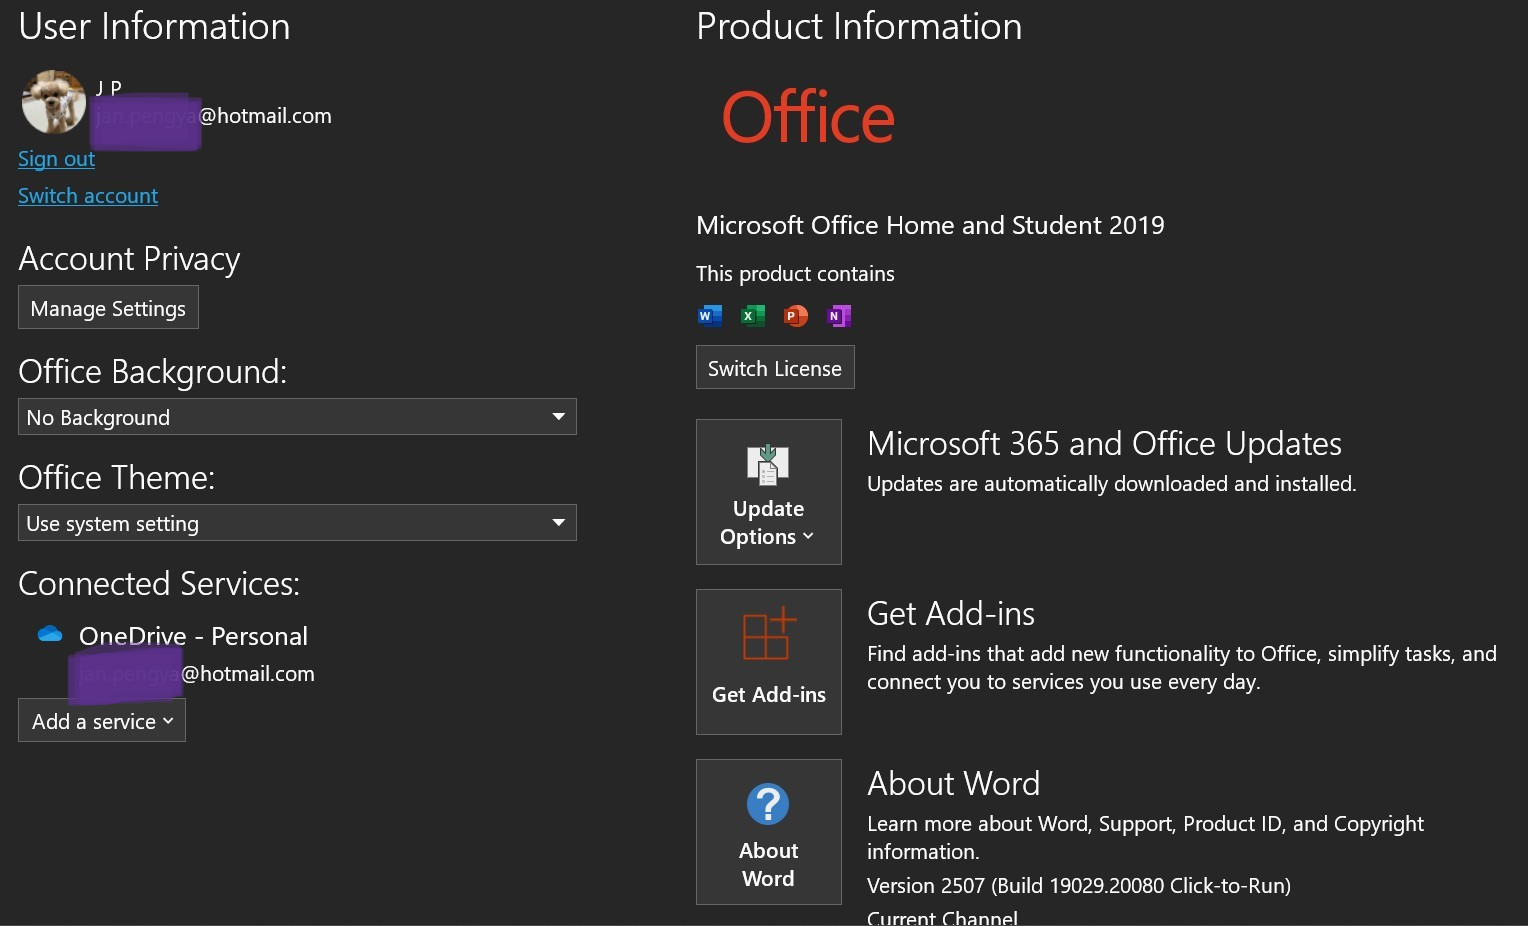Click the Office logo text
This screenshot has height=926, width=1528.
(808, 118)
